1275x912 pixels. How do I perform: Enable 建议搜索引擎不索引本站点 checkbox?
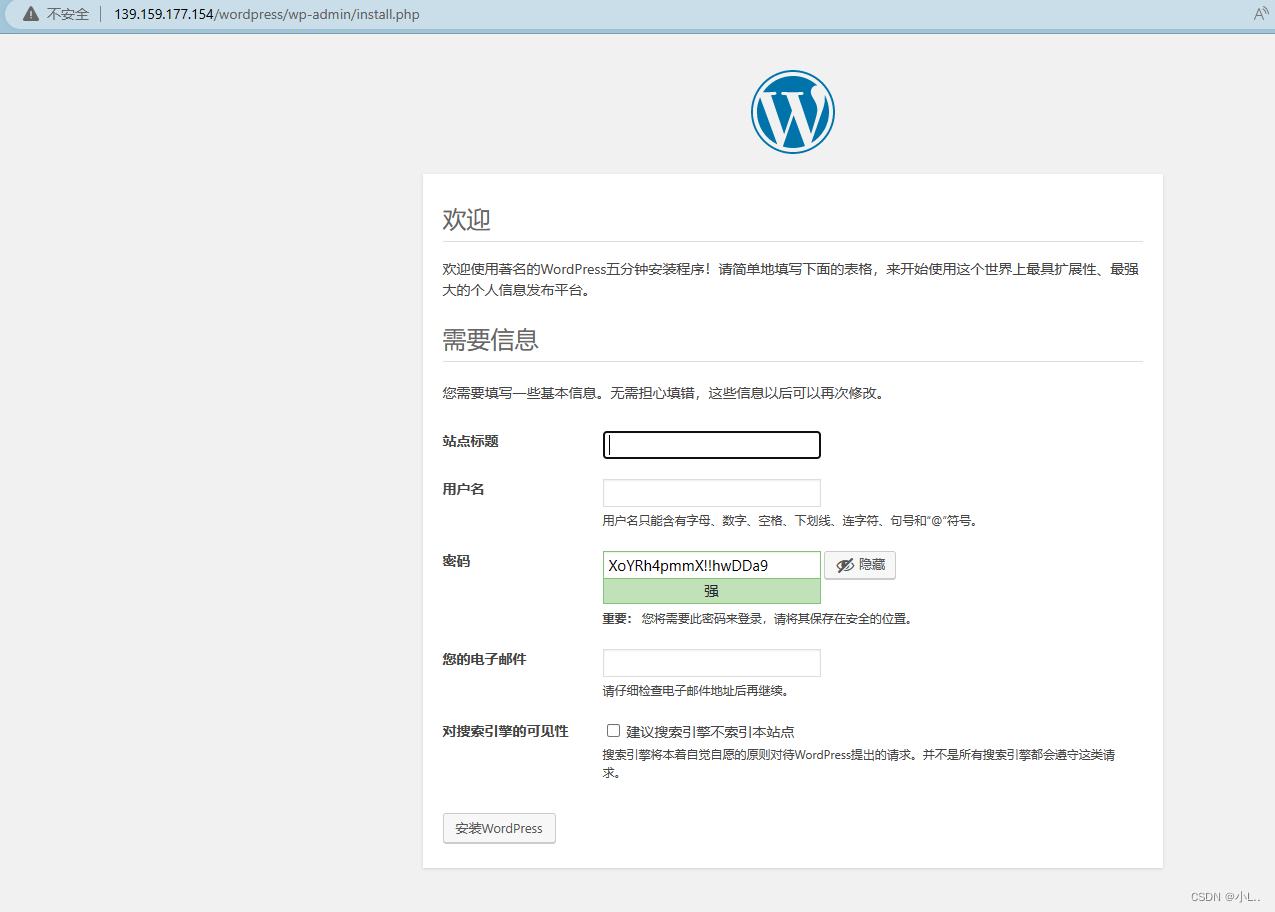[x=613, y=731]
